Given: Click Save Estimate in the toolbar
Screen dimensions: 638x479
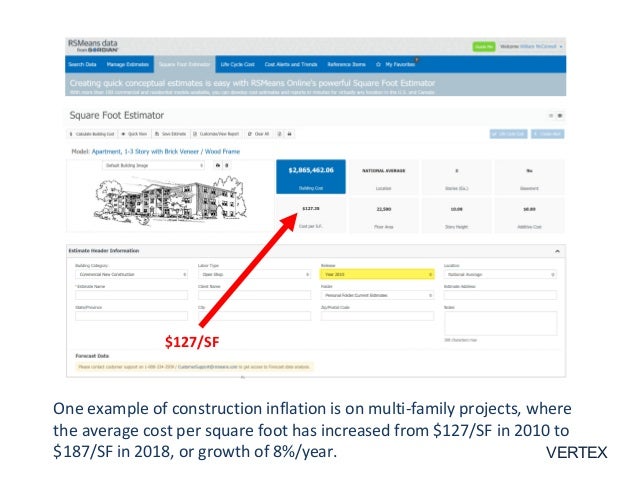Looking at the screenshot, I should (170, 134).
